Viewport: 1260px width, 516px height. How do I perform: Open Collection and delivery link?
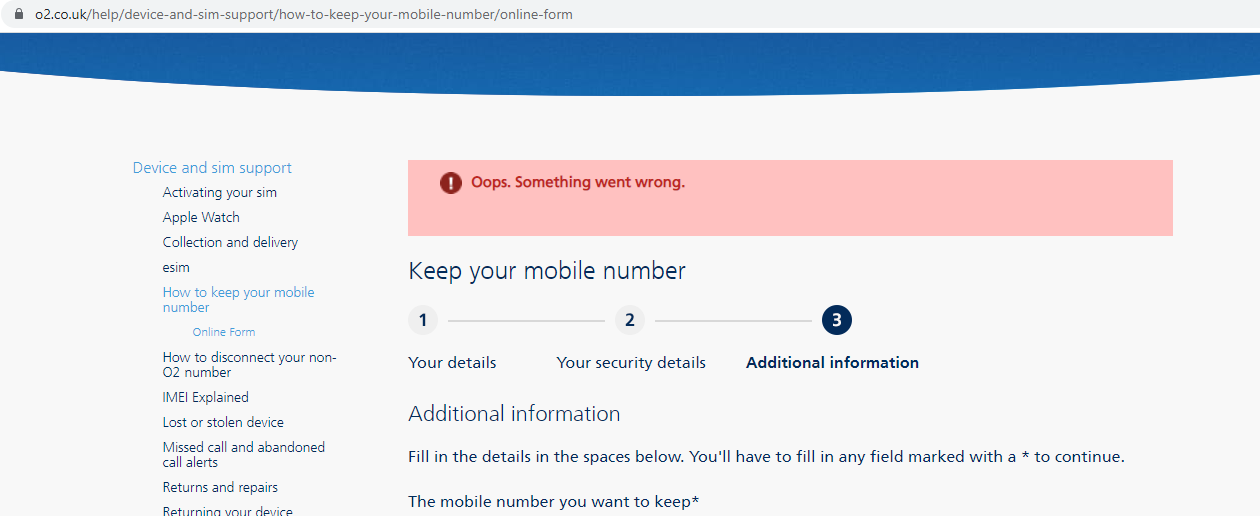(230, 242)
